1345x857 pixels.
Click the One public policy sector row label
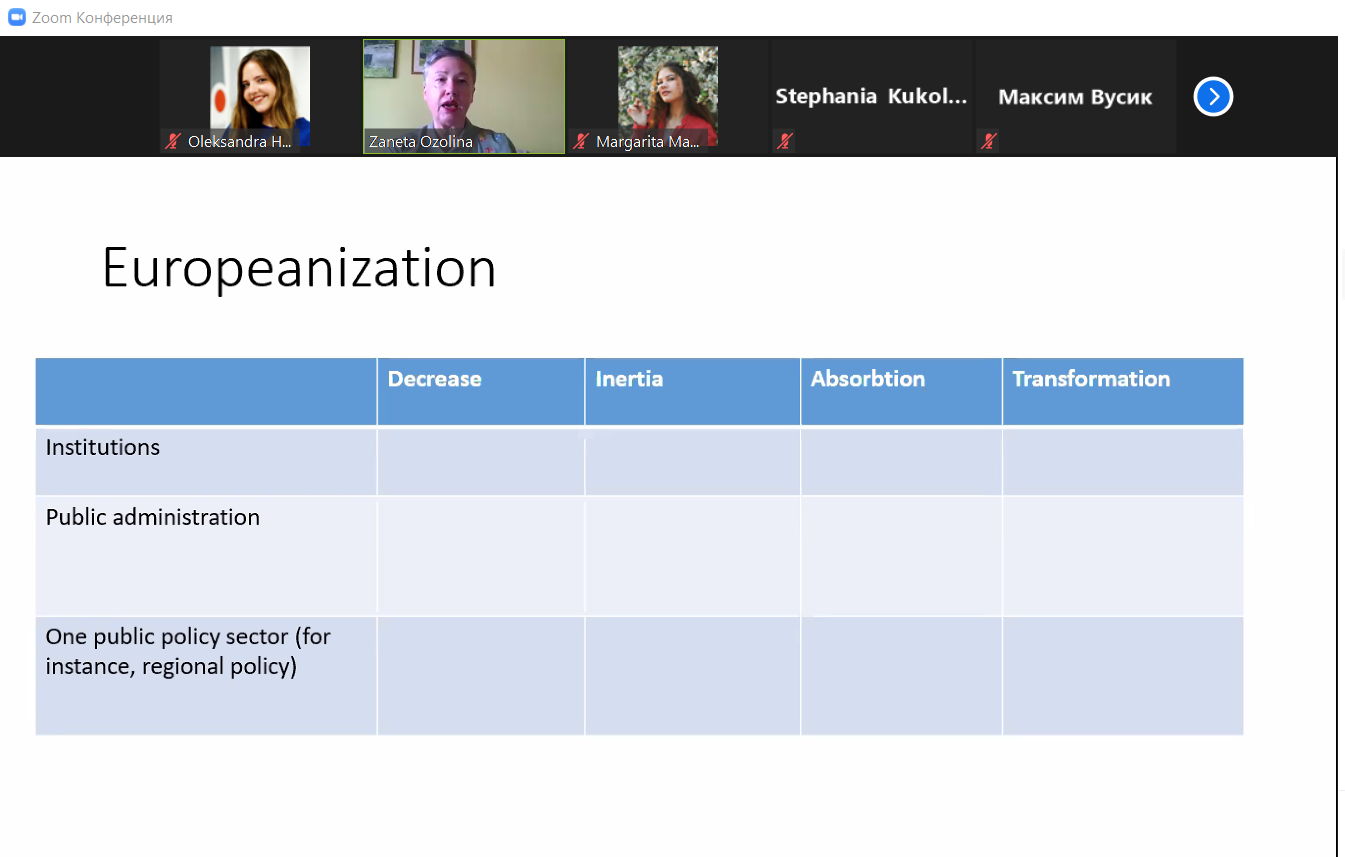coord(188,651)
